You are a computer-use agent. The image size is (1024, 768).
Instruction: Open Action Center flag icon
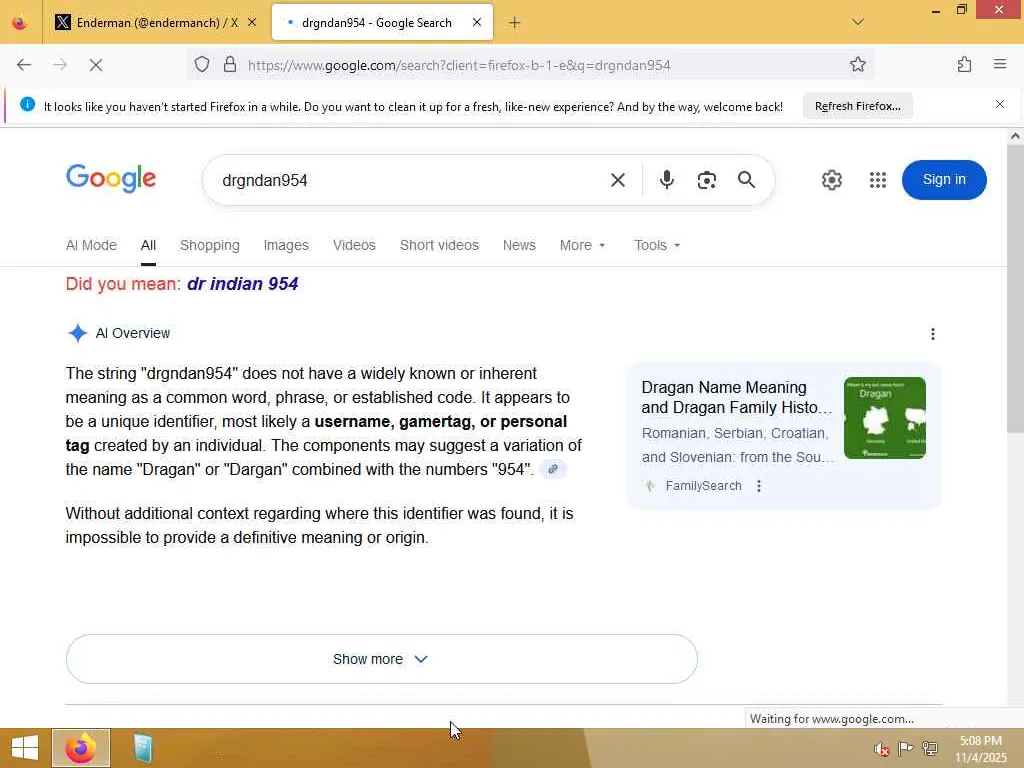905,749
